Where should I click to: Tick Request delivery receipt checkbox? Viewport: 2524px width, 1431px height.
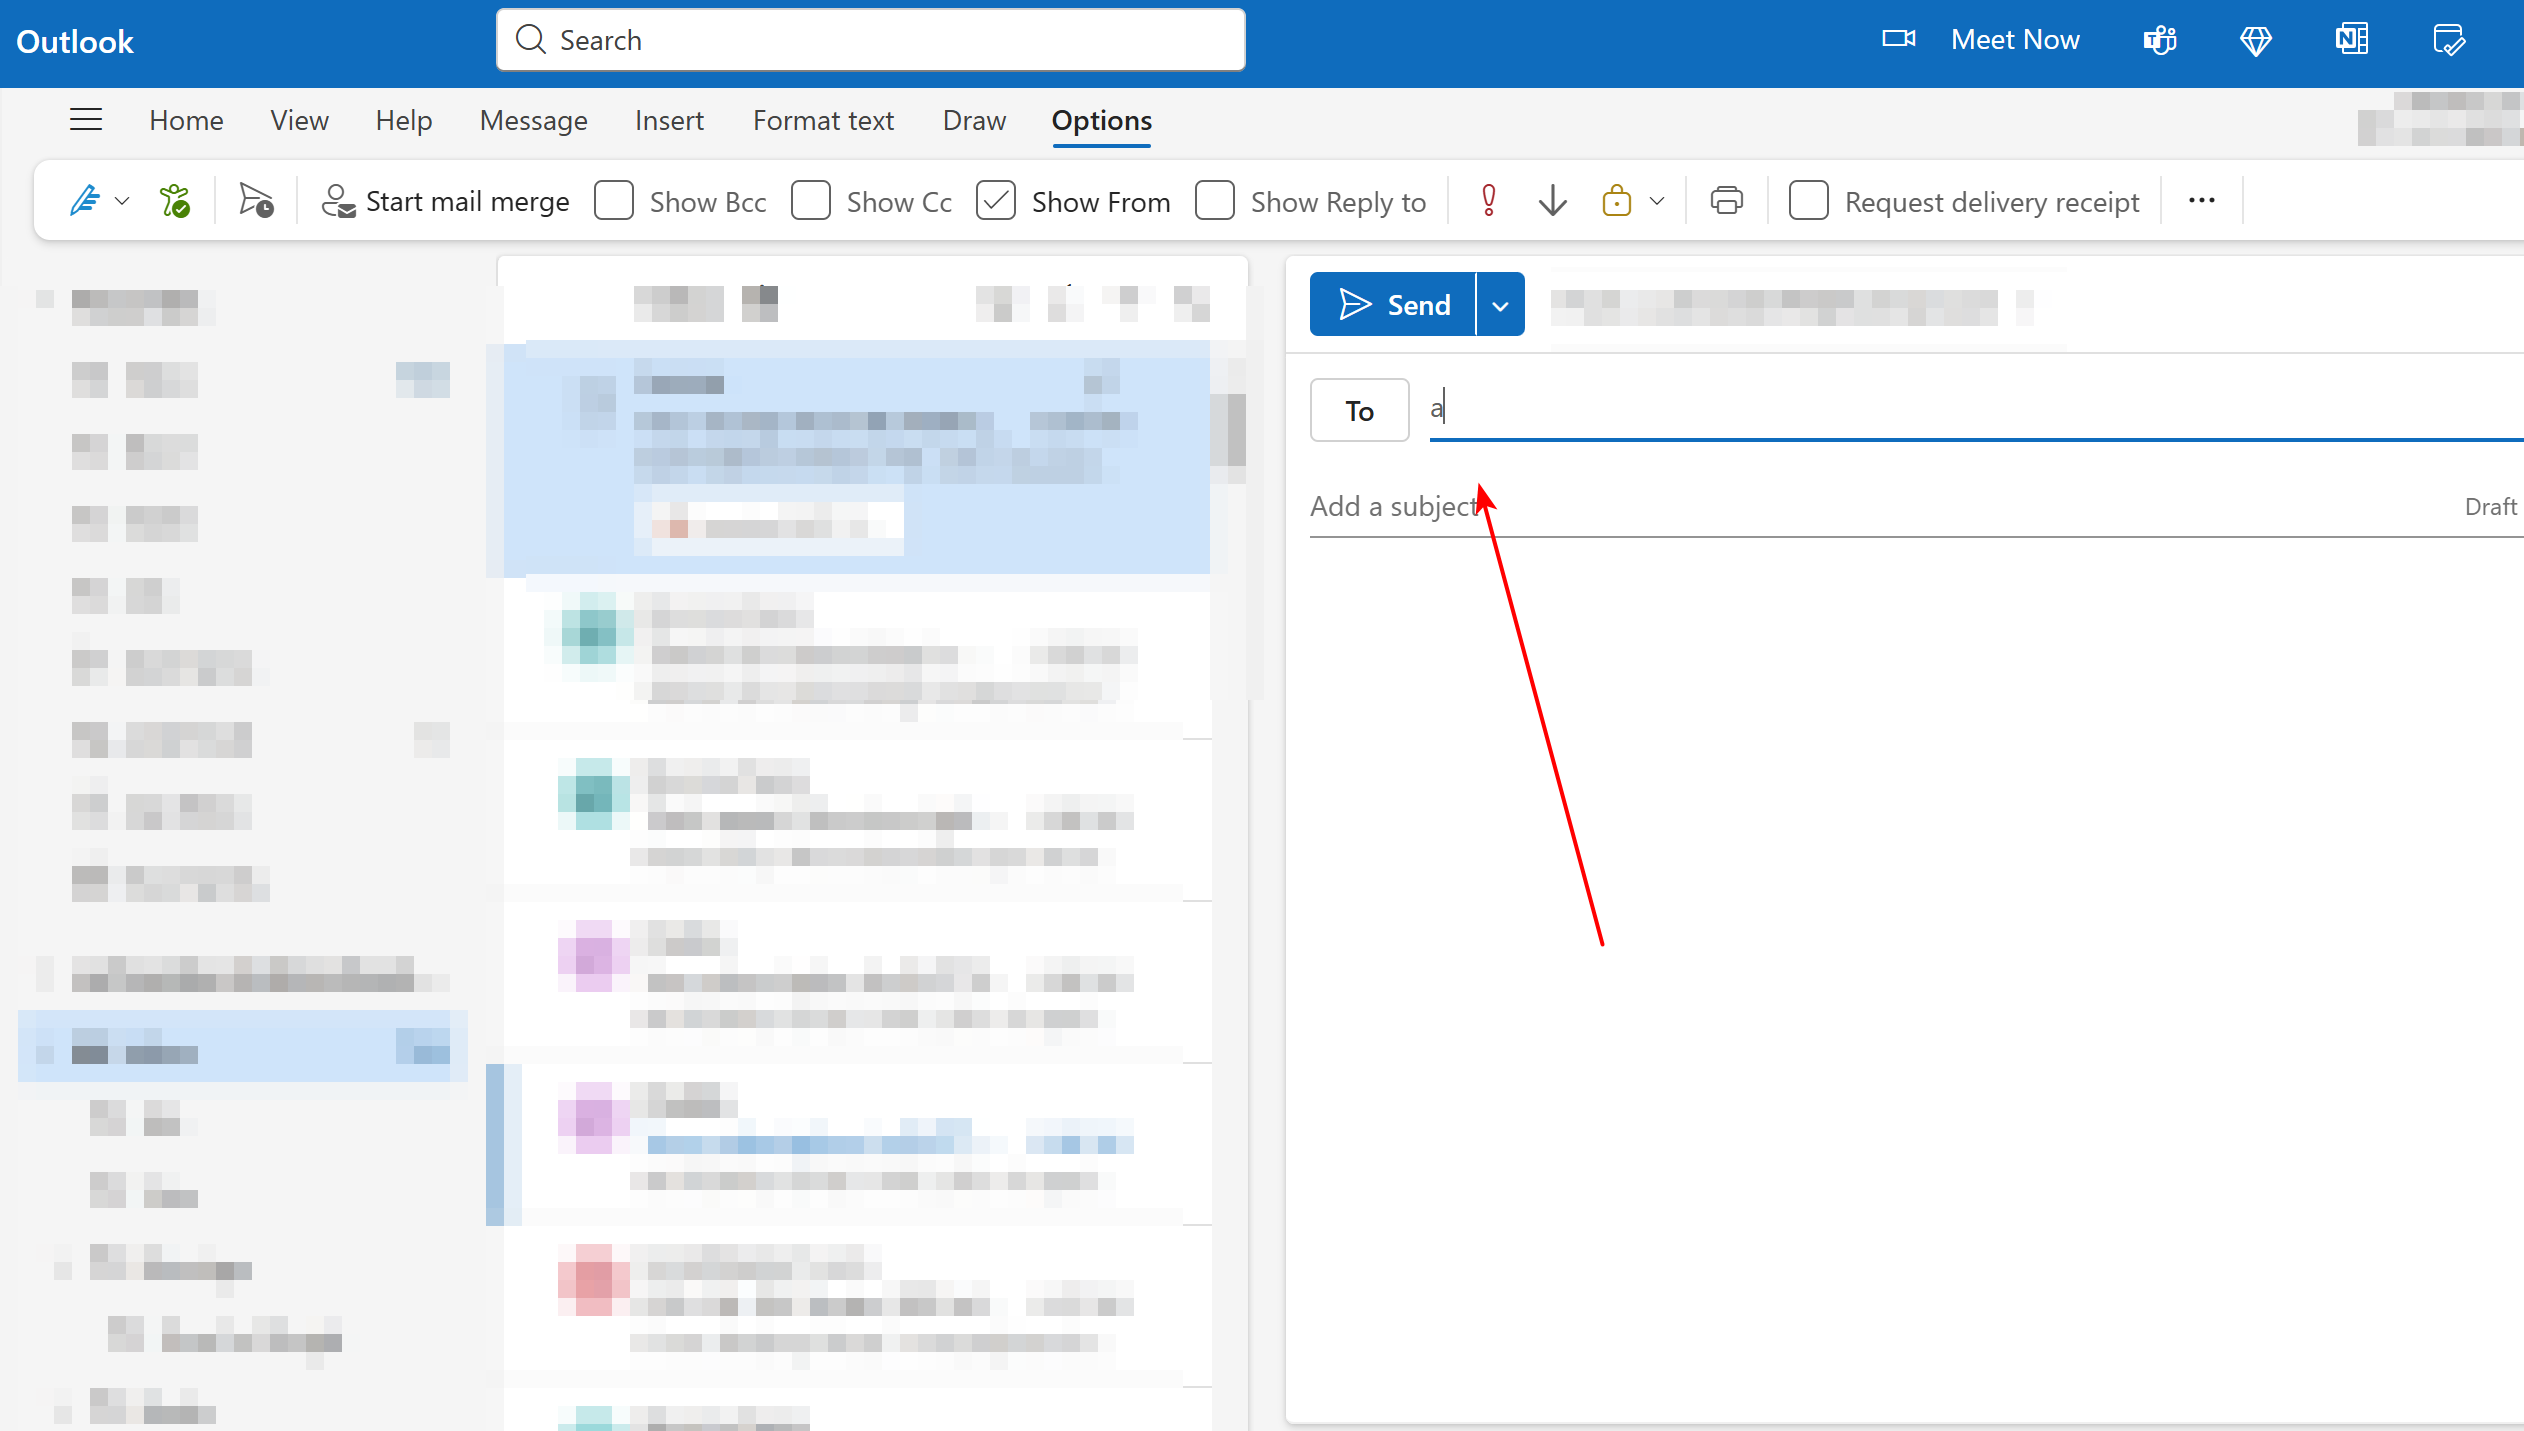tap(1808, 201)
